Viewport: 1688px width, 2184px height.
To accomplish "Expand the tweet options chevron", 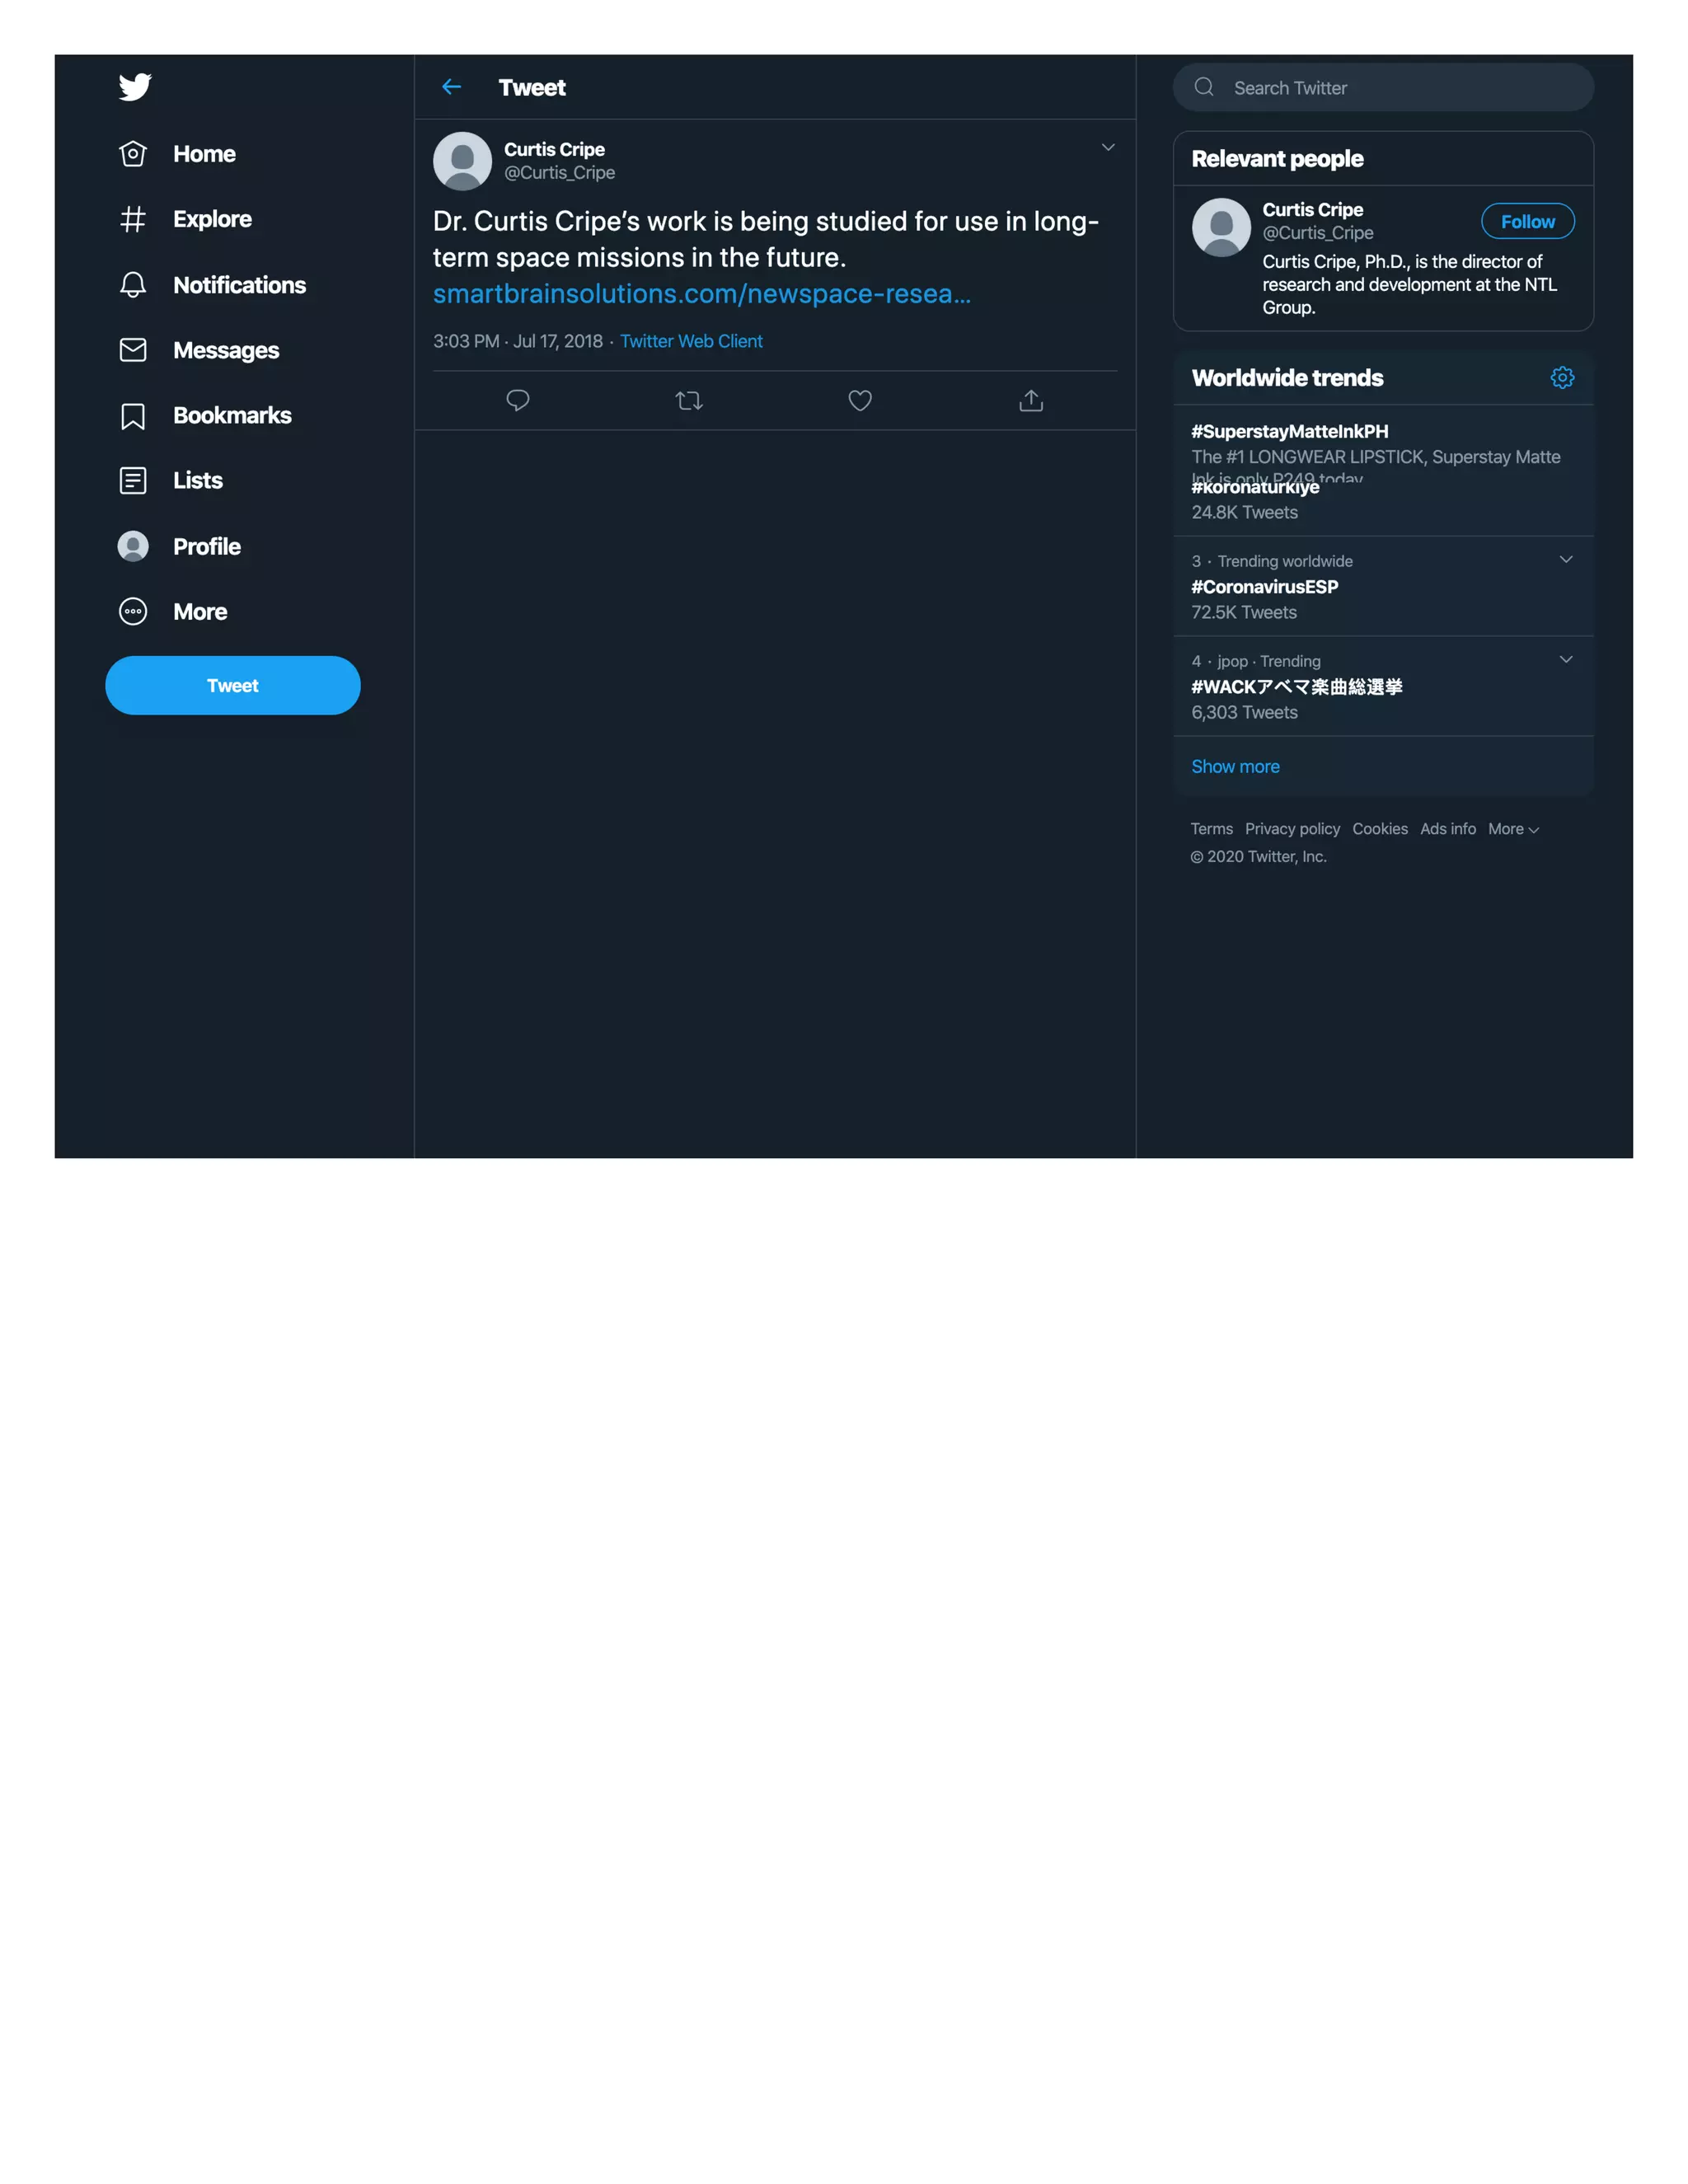I will pos(1108,147).
